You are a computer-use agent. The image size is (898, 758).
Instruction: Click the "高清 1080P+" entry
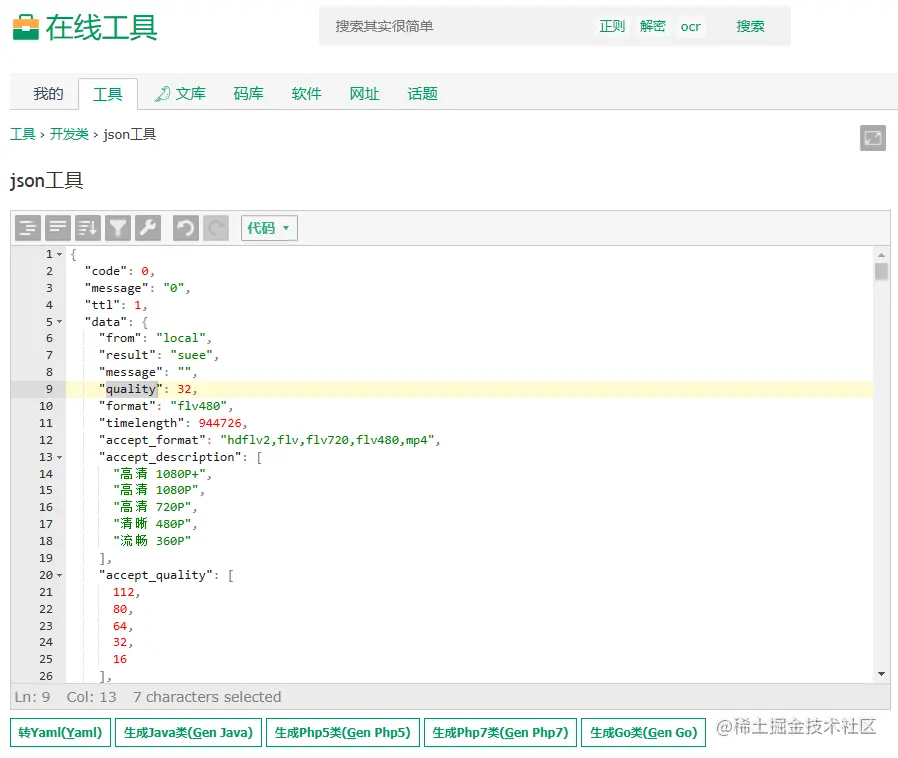(x=160, y=474)
